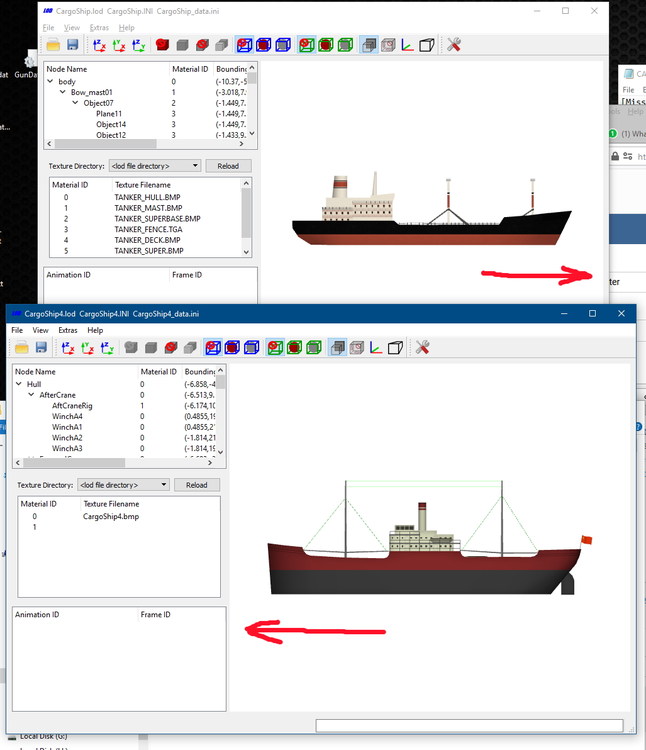Open the Texture Directory dropdown in CargoShip4
Viewport: 646px width, 750px height.
[x=123, y=485]
